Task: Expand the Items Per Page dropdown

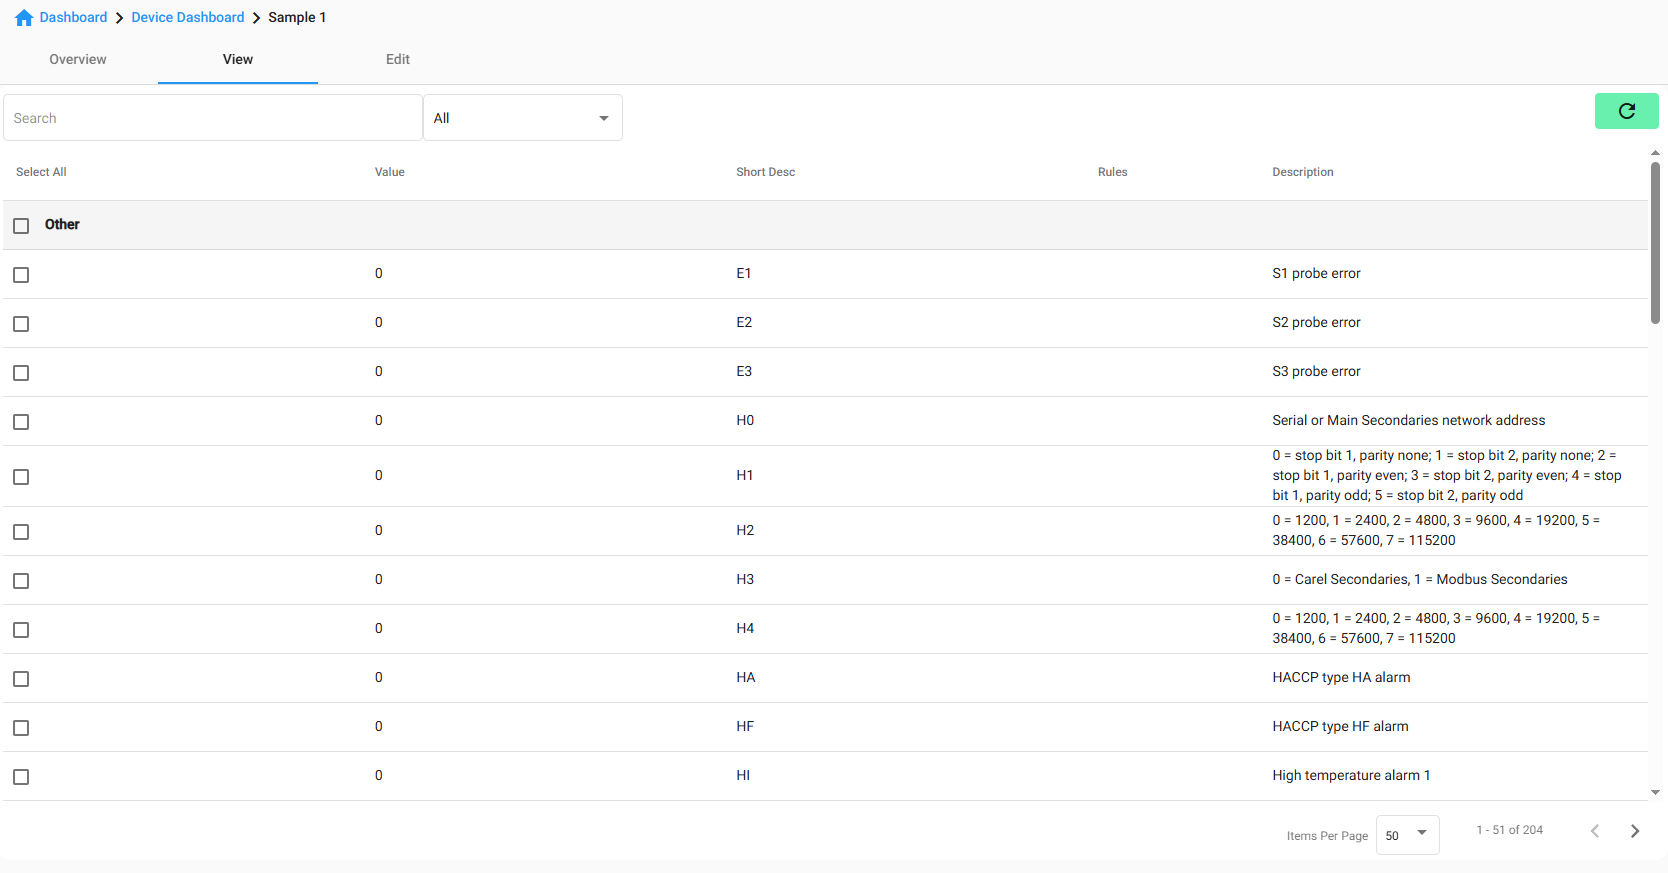Action: [x=1407, y=835]
